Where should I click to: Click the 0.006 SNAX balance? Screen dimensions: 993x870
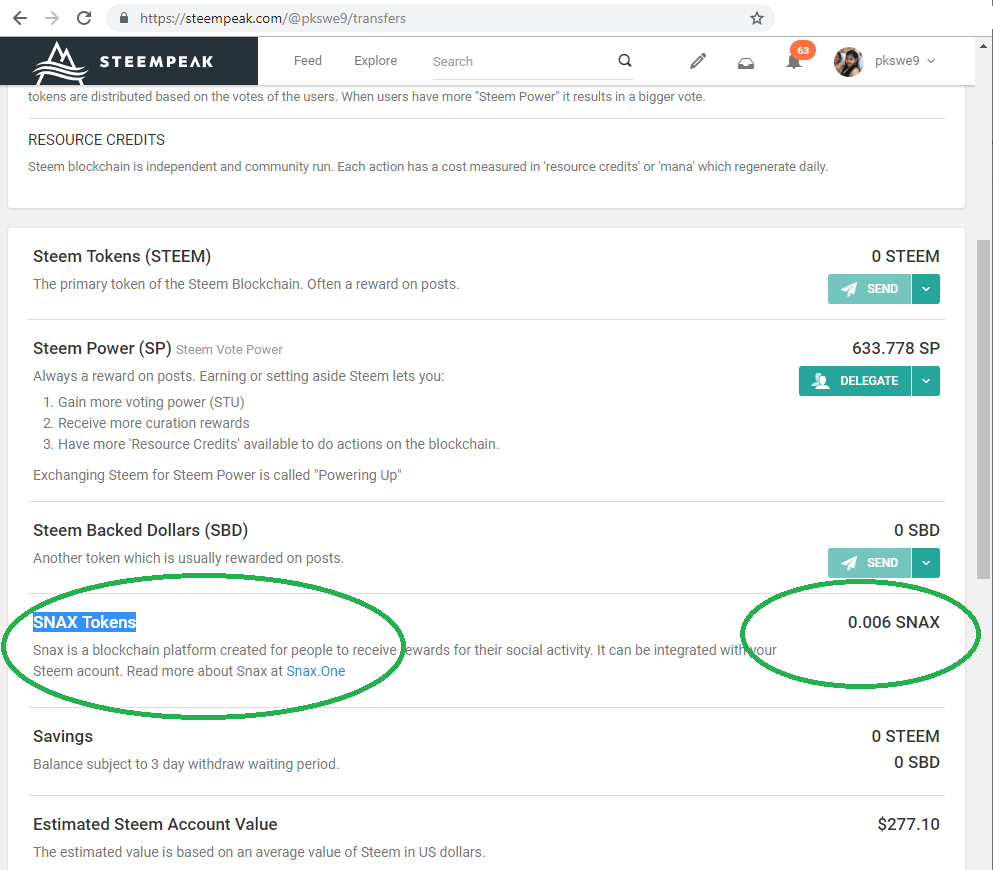click(894, 622)
